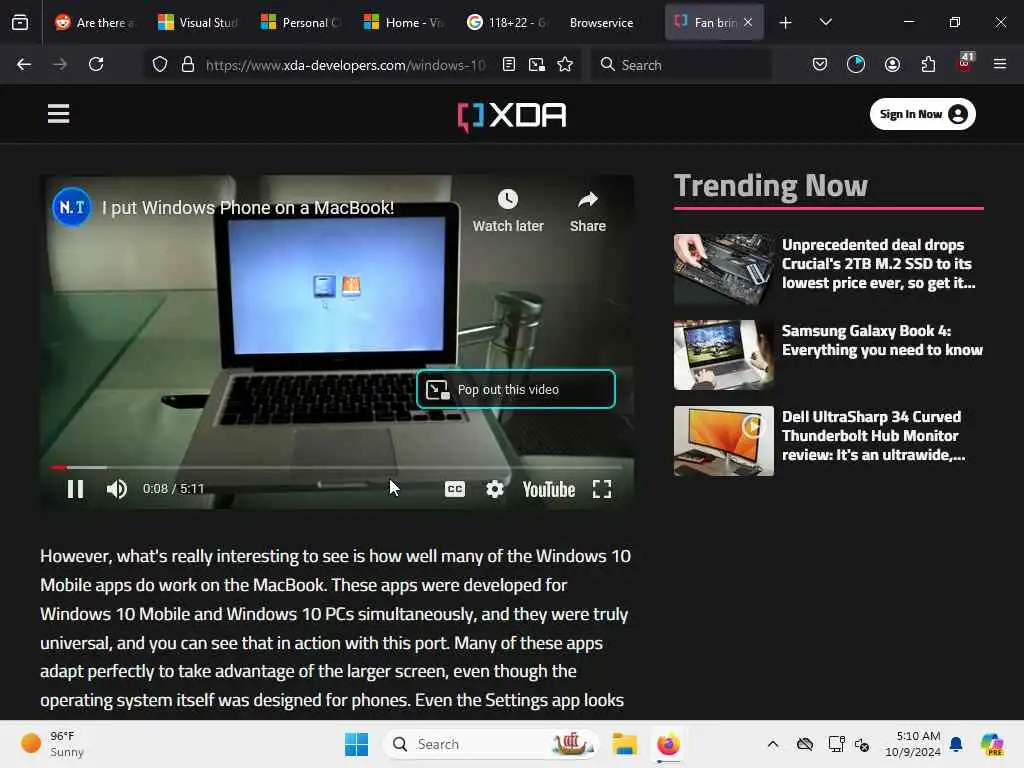Open File Explorer from taskbar

[x=624, y=744]
